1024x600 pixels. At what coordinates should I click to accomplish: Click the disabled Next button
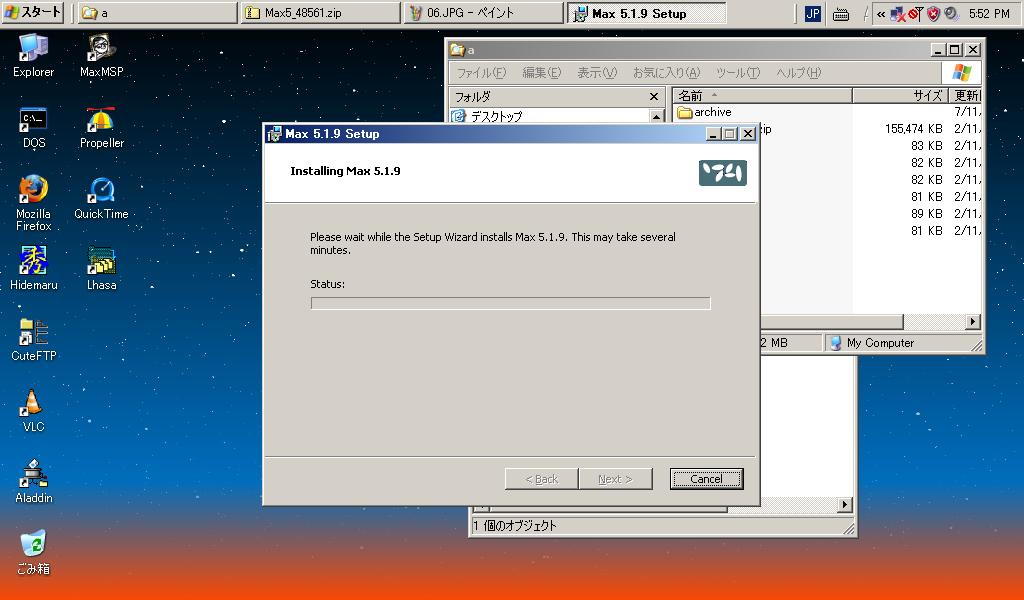615,479
